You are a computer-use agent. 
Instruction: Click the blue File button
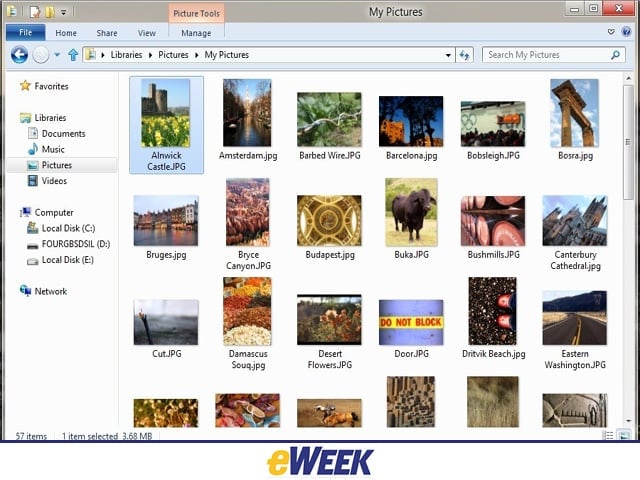(25, 33)
